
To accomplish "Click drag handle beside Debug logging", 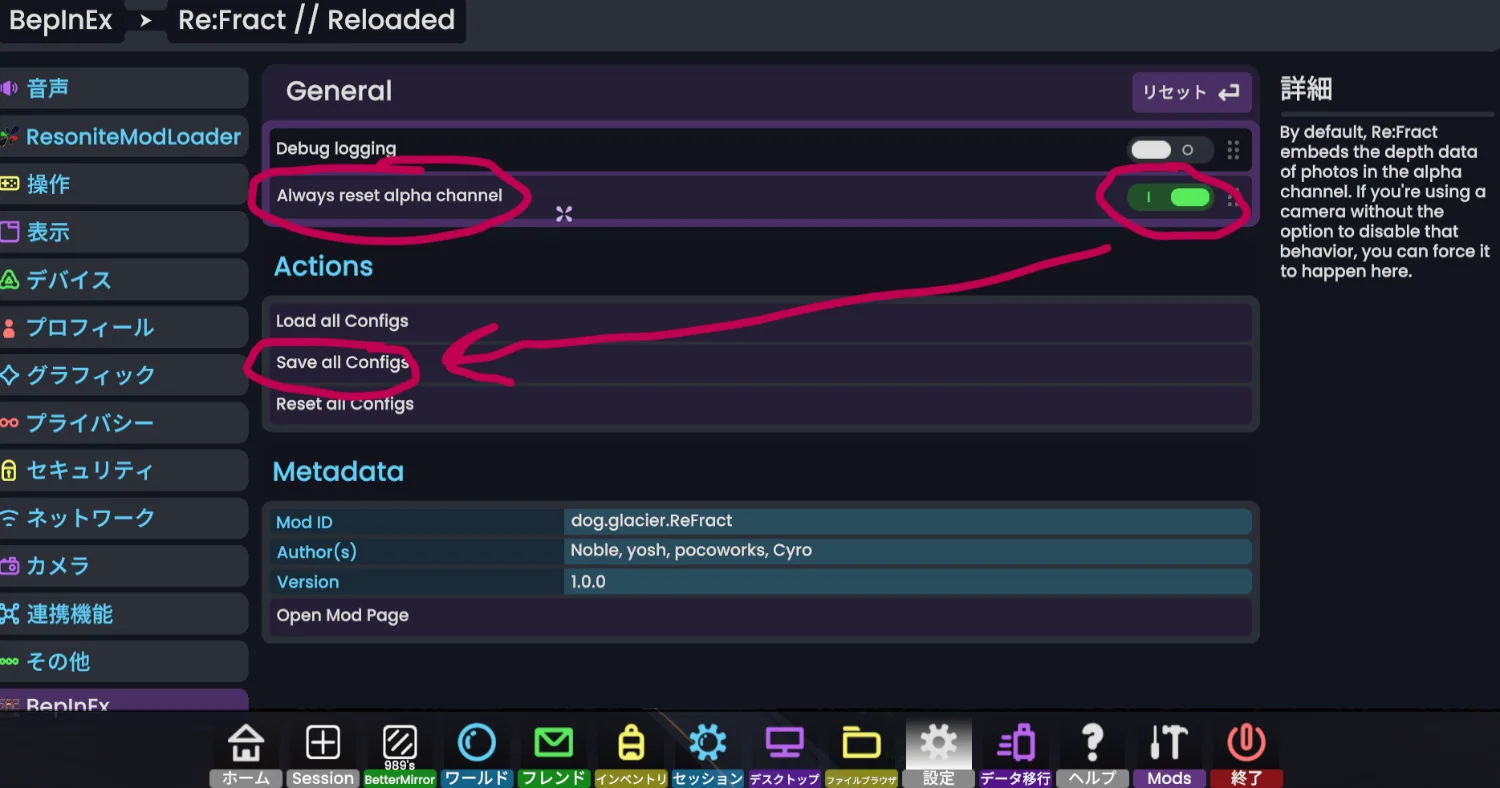I will 1233,150.
